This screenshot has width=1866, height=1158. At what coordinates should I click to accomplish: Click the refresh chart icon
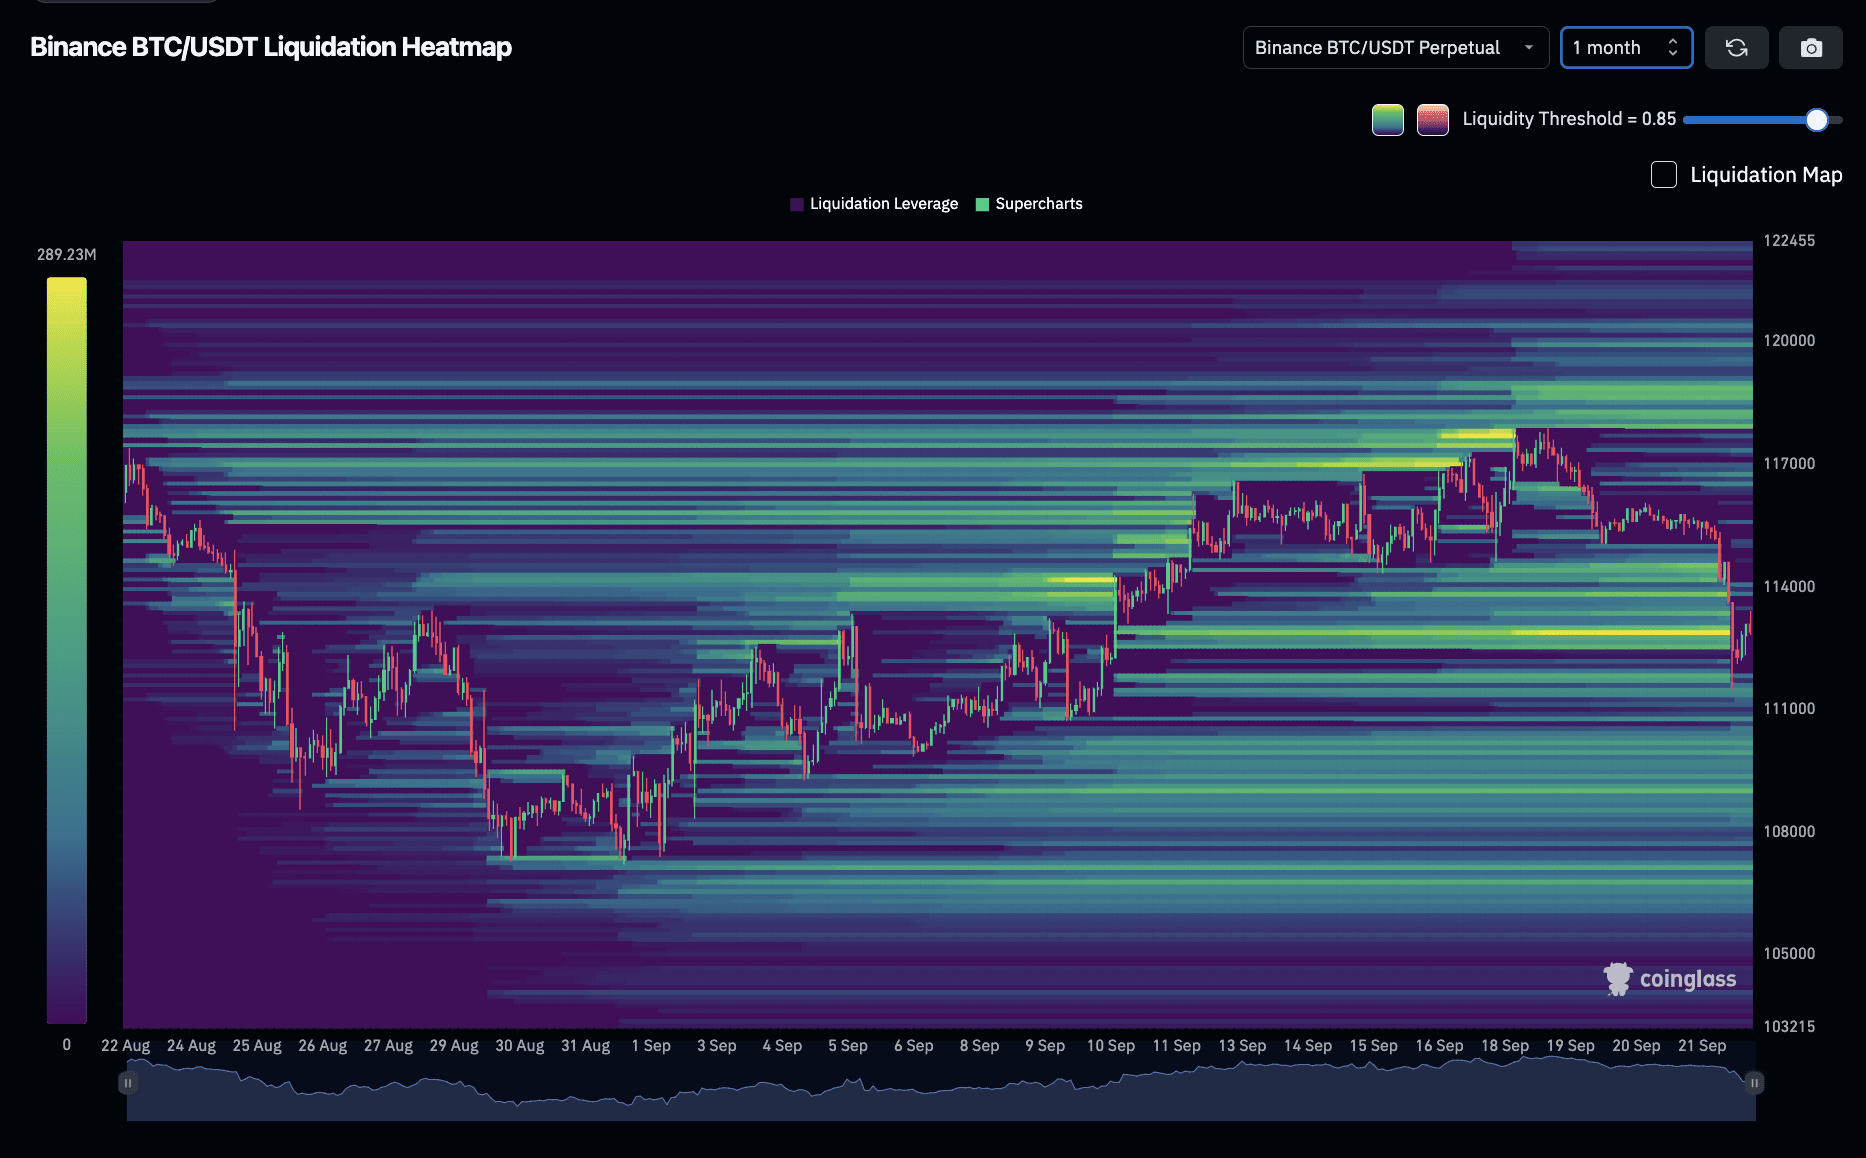coord(1736,48)
